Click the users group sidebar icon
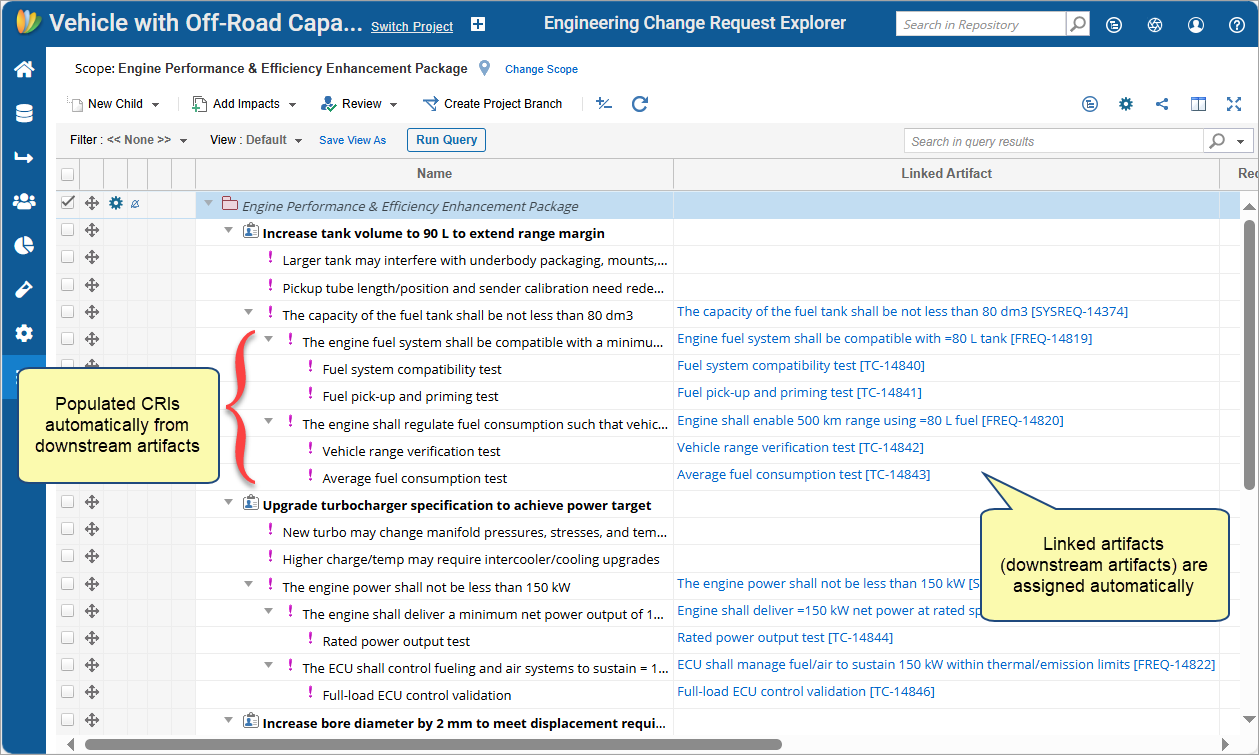Viewport: 1259px width, 755px height. tap(23, 201)
